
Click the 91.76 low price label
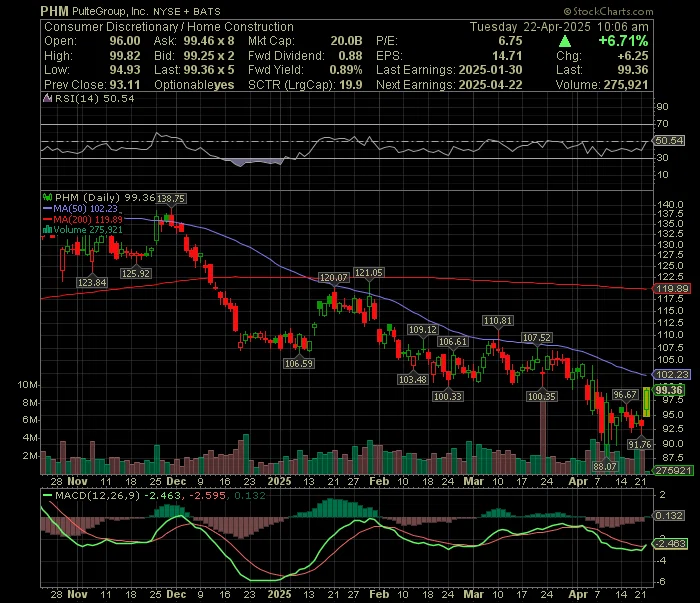coord(640,444)
